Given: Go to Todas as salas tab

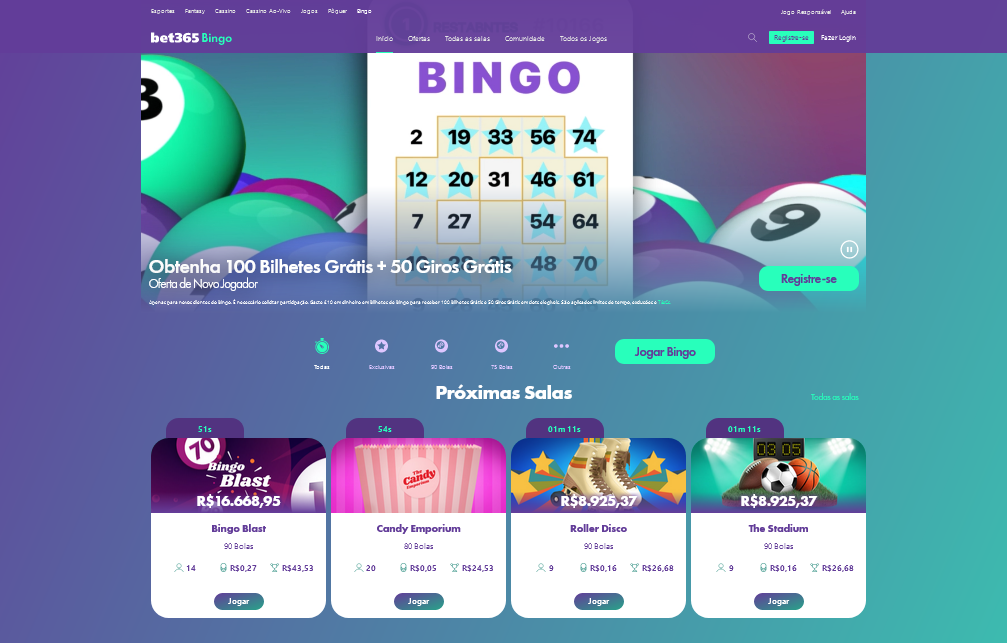Looking at the screenshot, I should pyautogui.click(x=467, y=39).
